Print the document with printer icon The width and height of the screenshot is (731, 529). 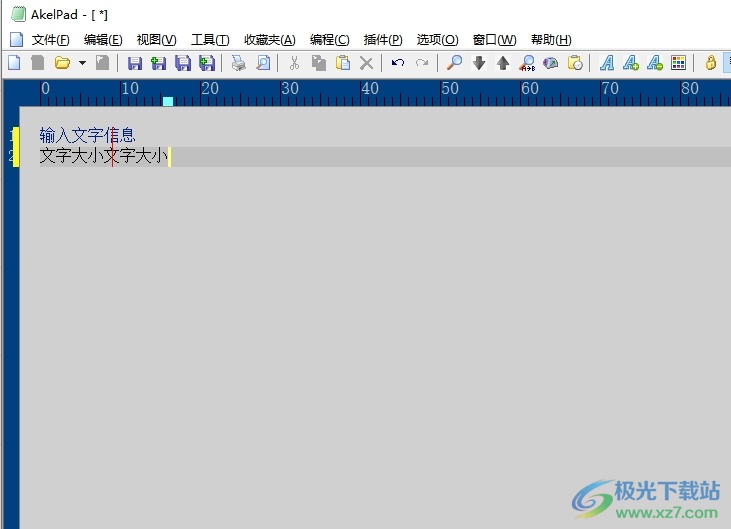(x=239, y=63)
